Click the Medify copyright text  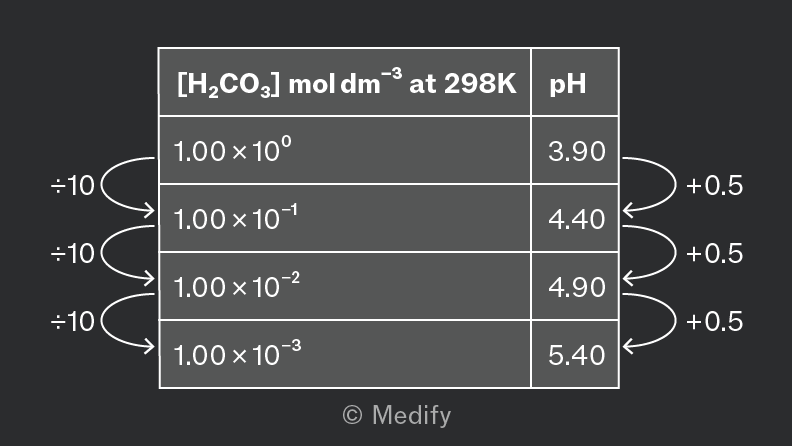pyautogui.click(x=397, y=416)
